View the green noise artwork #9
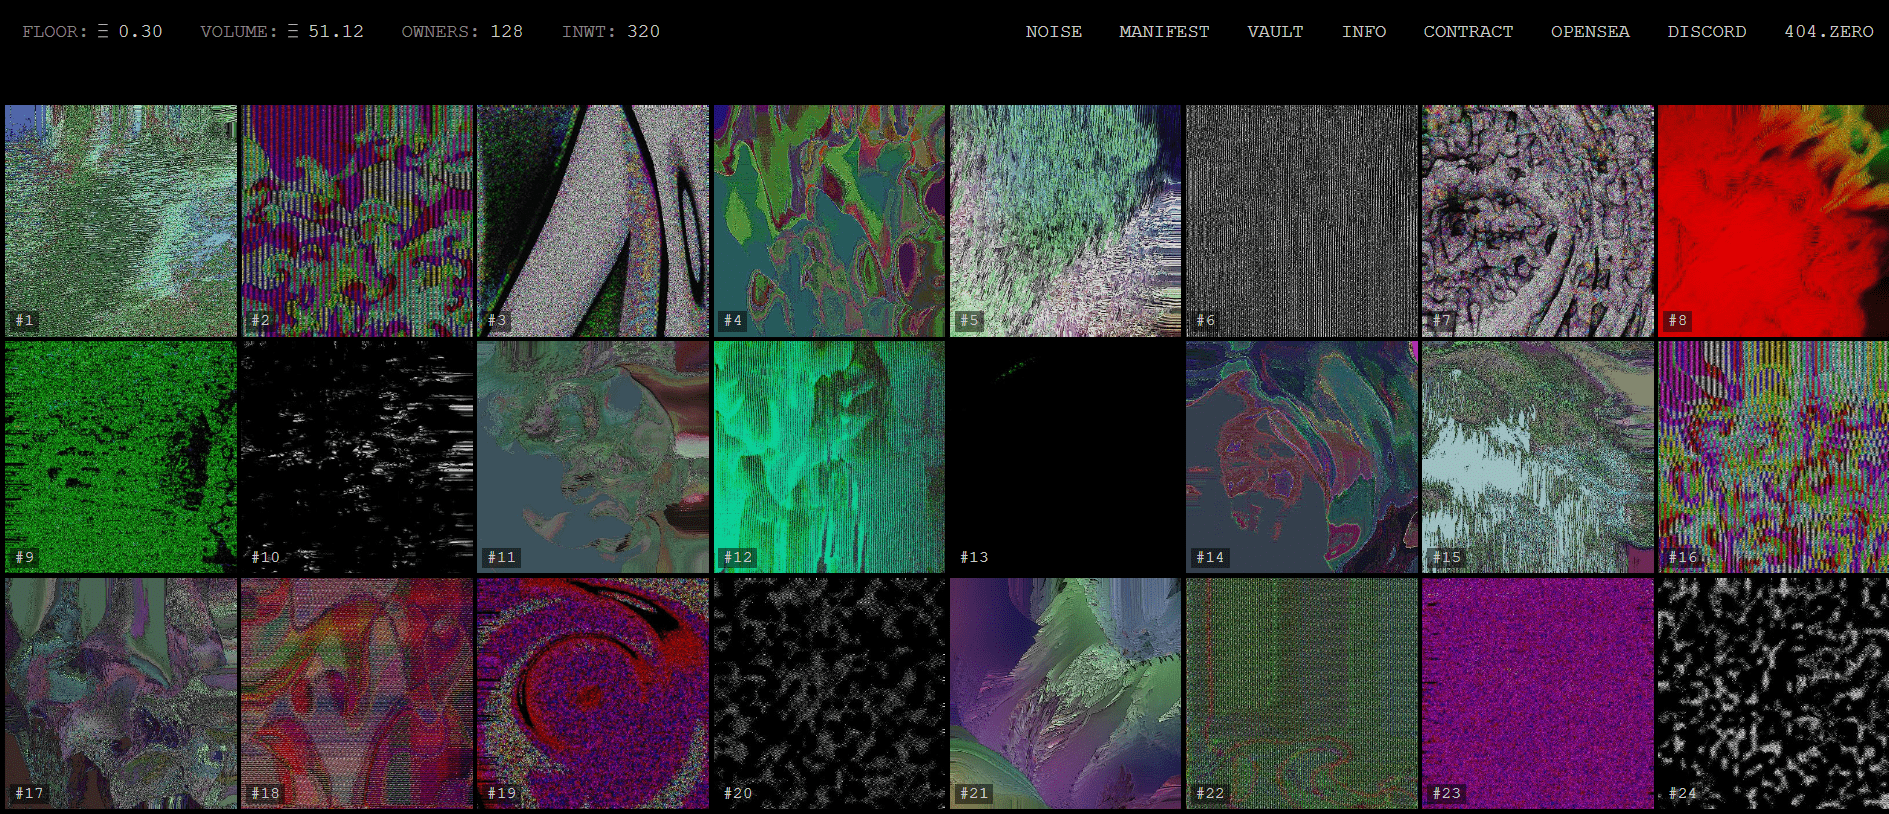This screenshot has width=1889, height=814. point(121,457)
